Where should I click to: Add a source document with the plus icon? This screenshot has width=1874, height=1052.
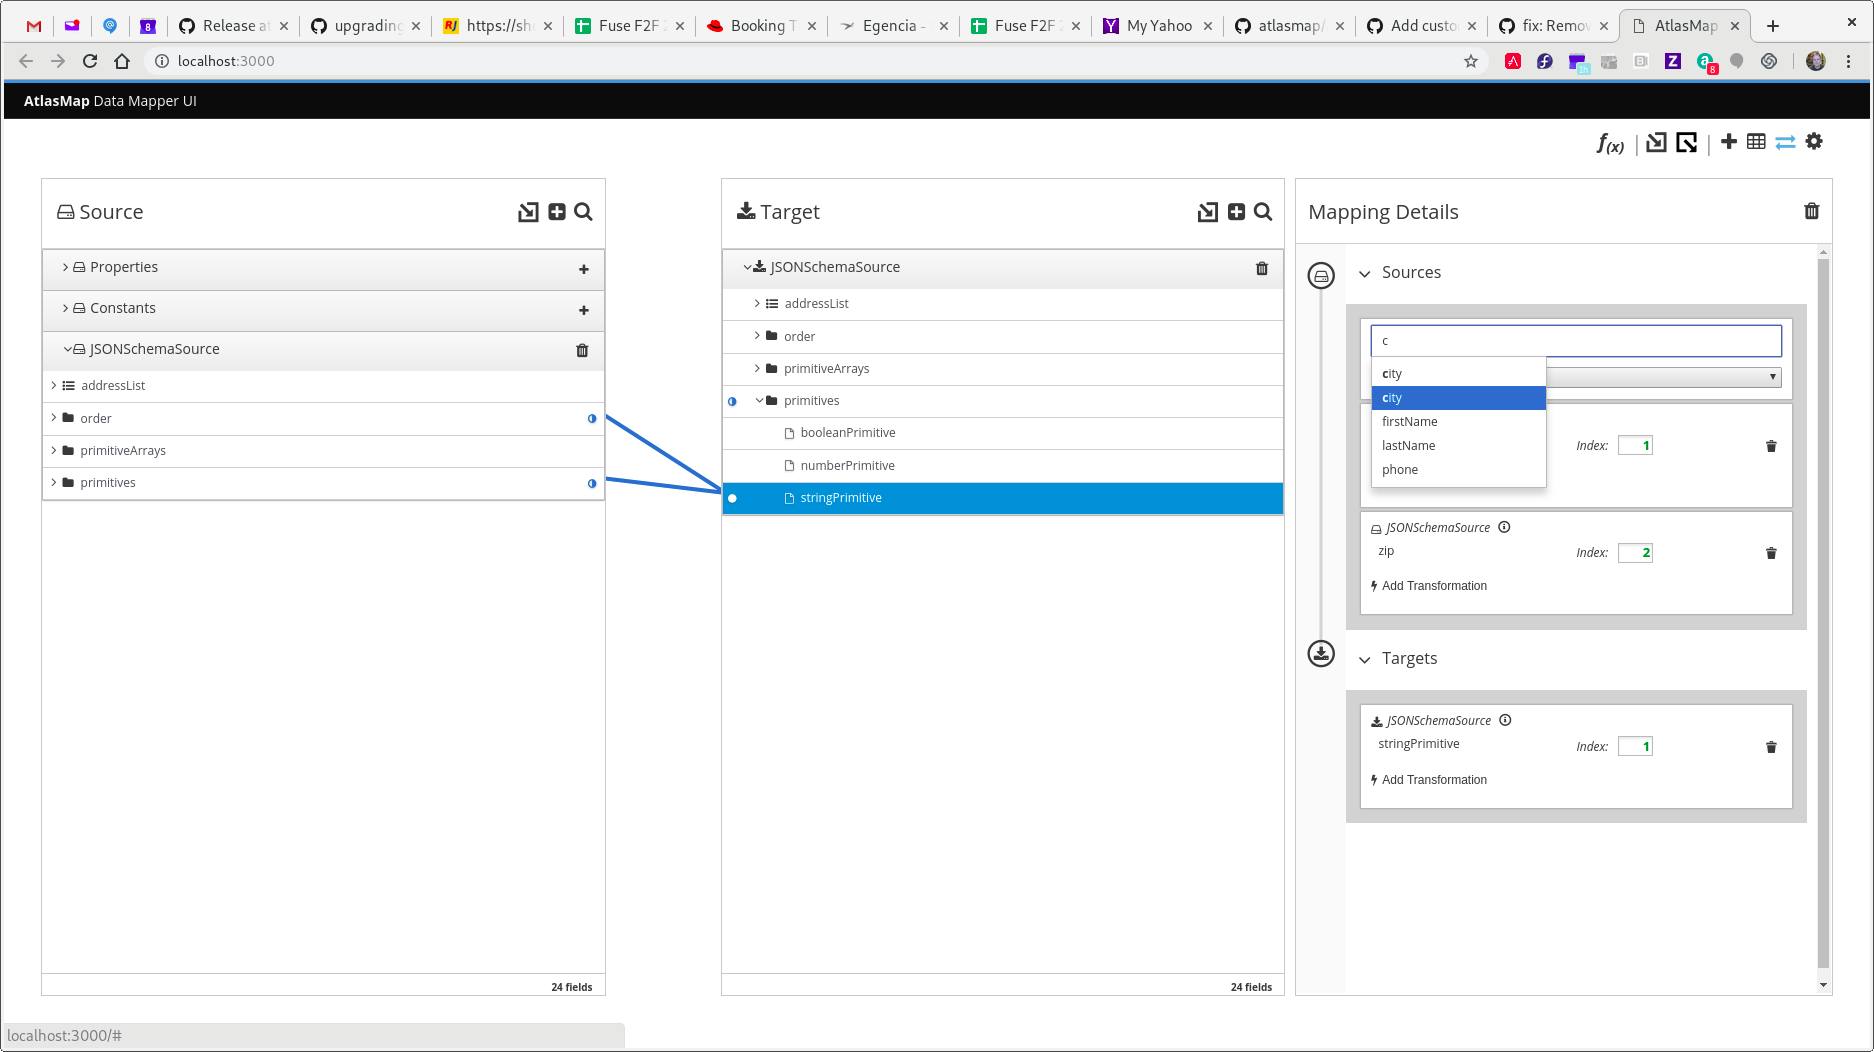(x=556, y=212)
